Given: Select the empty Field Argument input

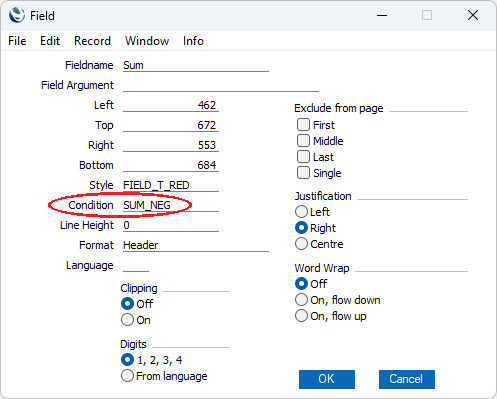Looking at the screenshot, I should pyautogui.click(x=221, y=85).
